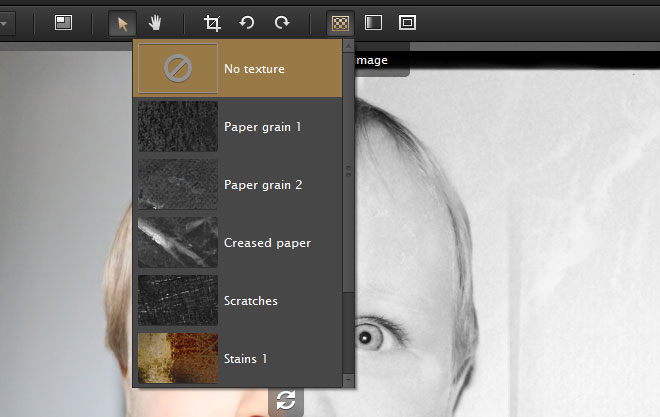Open the texture picker icon
The image size is (660, 417).
point(340,23)
